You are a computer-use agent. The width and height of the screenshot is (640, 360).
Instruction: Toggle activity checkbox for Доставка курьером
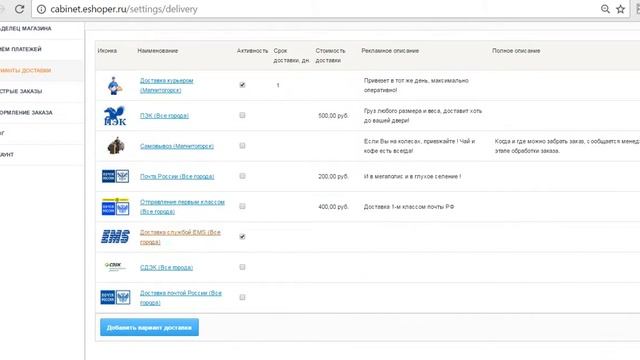[x=242, y=85]
